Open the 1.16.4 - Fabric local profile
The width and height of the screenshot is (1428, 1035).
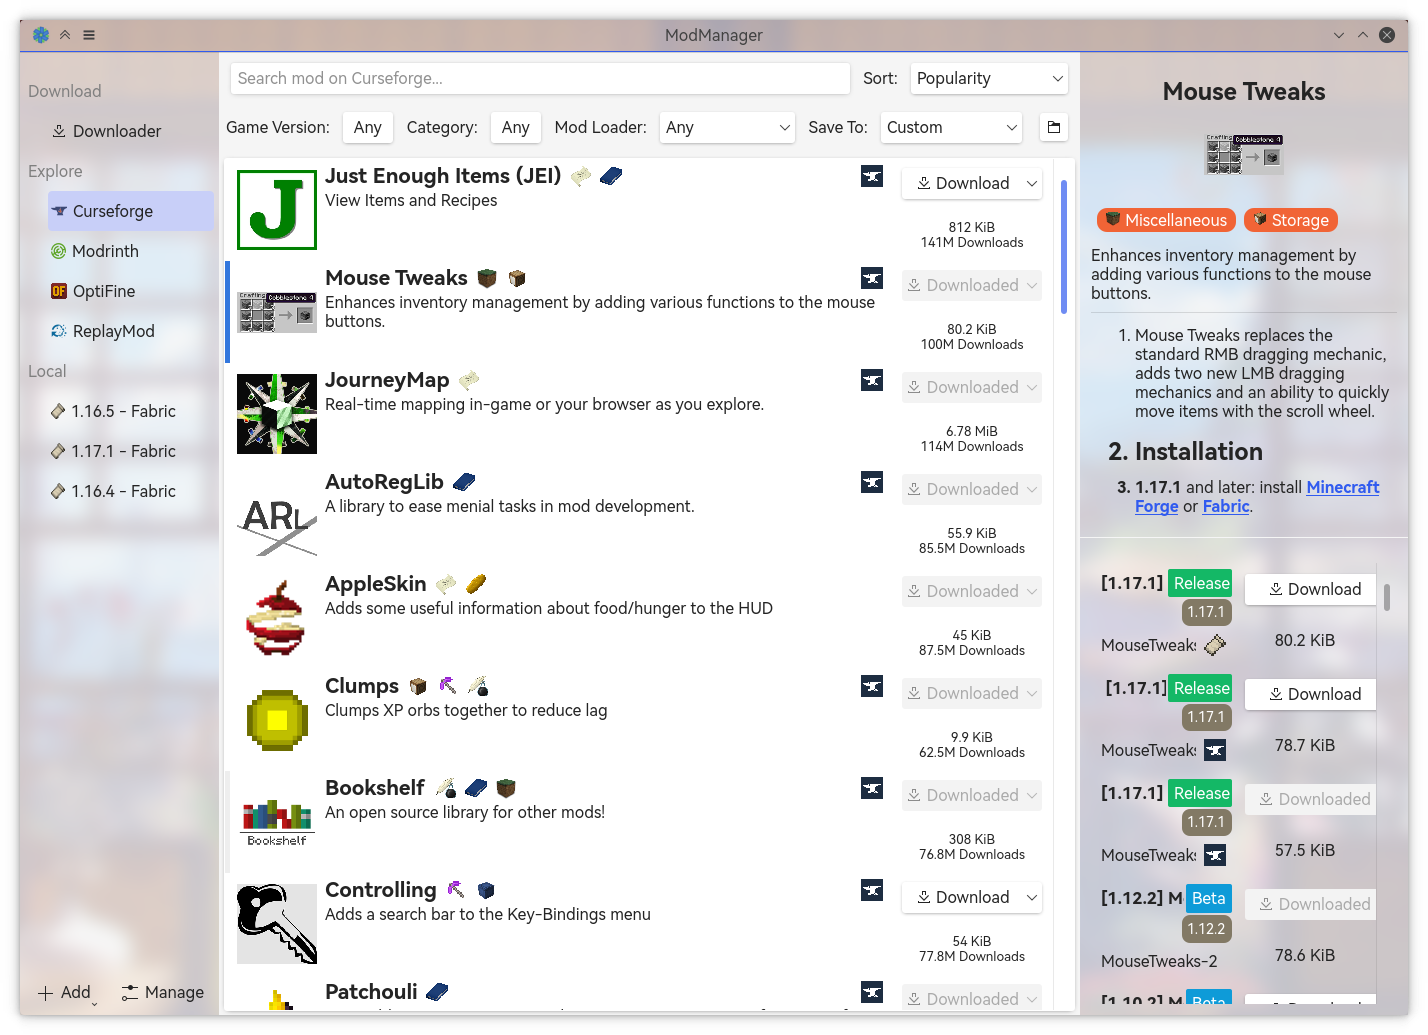point(130,491)
